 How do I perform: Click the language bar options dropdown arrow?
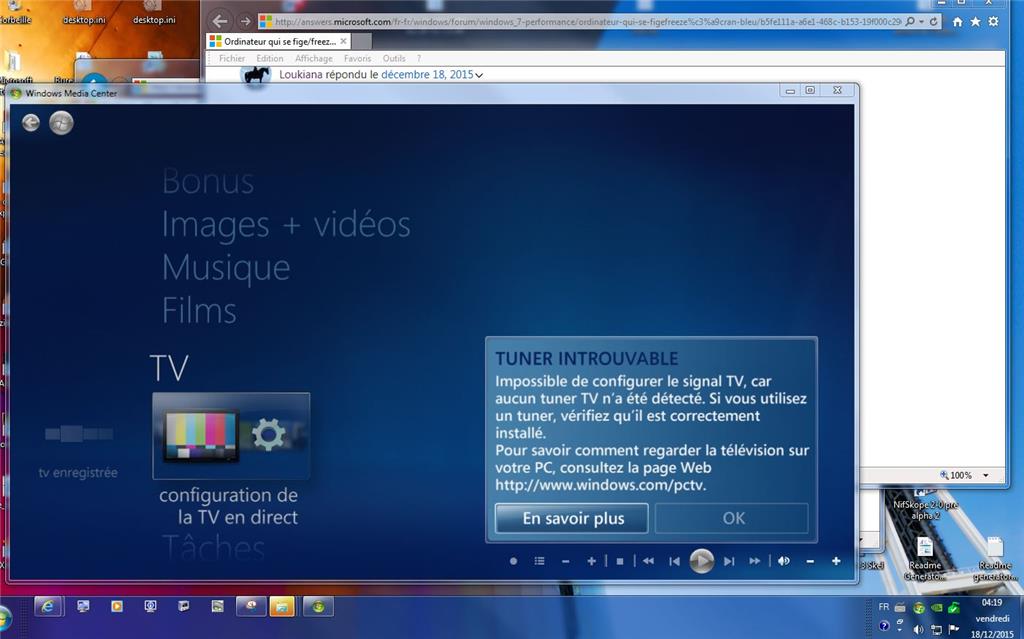point(900,631)
